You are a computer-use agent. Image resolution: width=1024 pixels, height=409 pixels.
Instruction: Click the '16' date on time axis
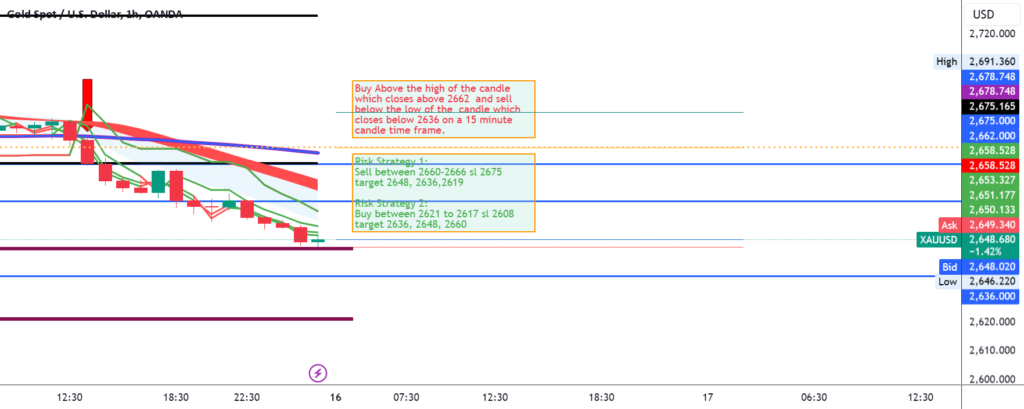[x=336, y=397]
